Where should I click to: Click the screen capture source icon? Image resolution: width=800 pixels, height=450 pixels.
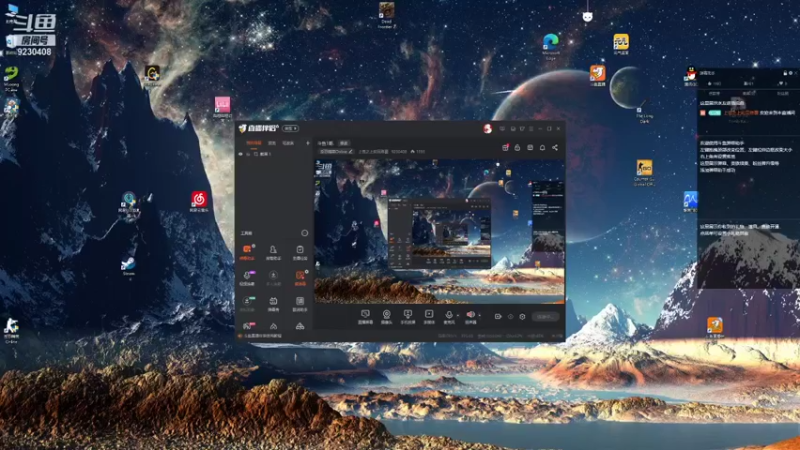point(365,316)
